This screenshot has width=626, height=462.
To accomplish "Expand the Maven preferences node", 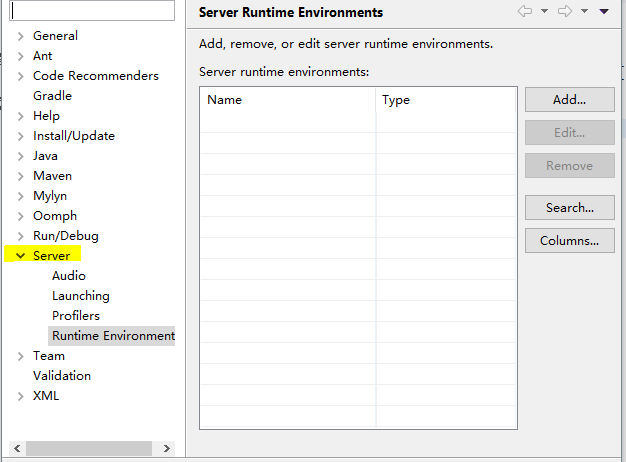I will [20, 176].
